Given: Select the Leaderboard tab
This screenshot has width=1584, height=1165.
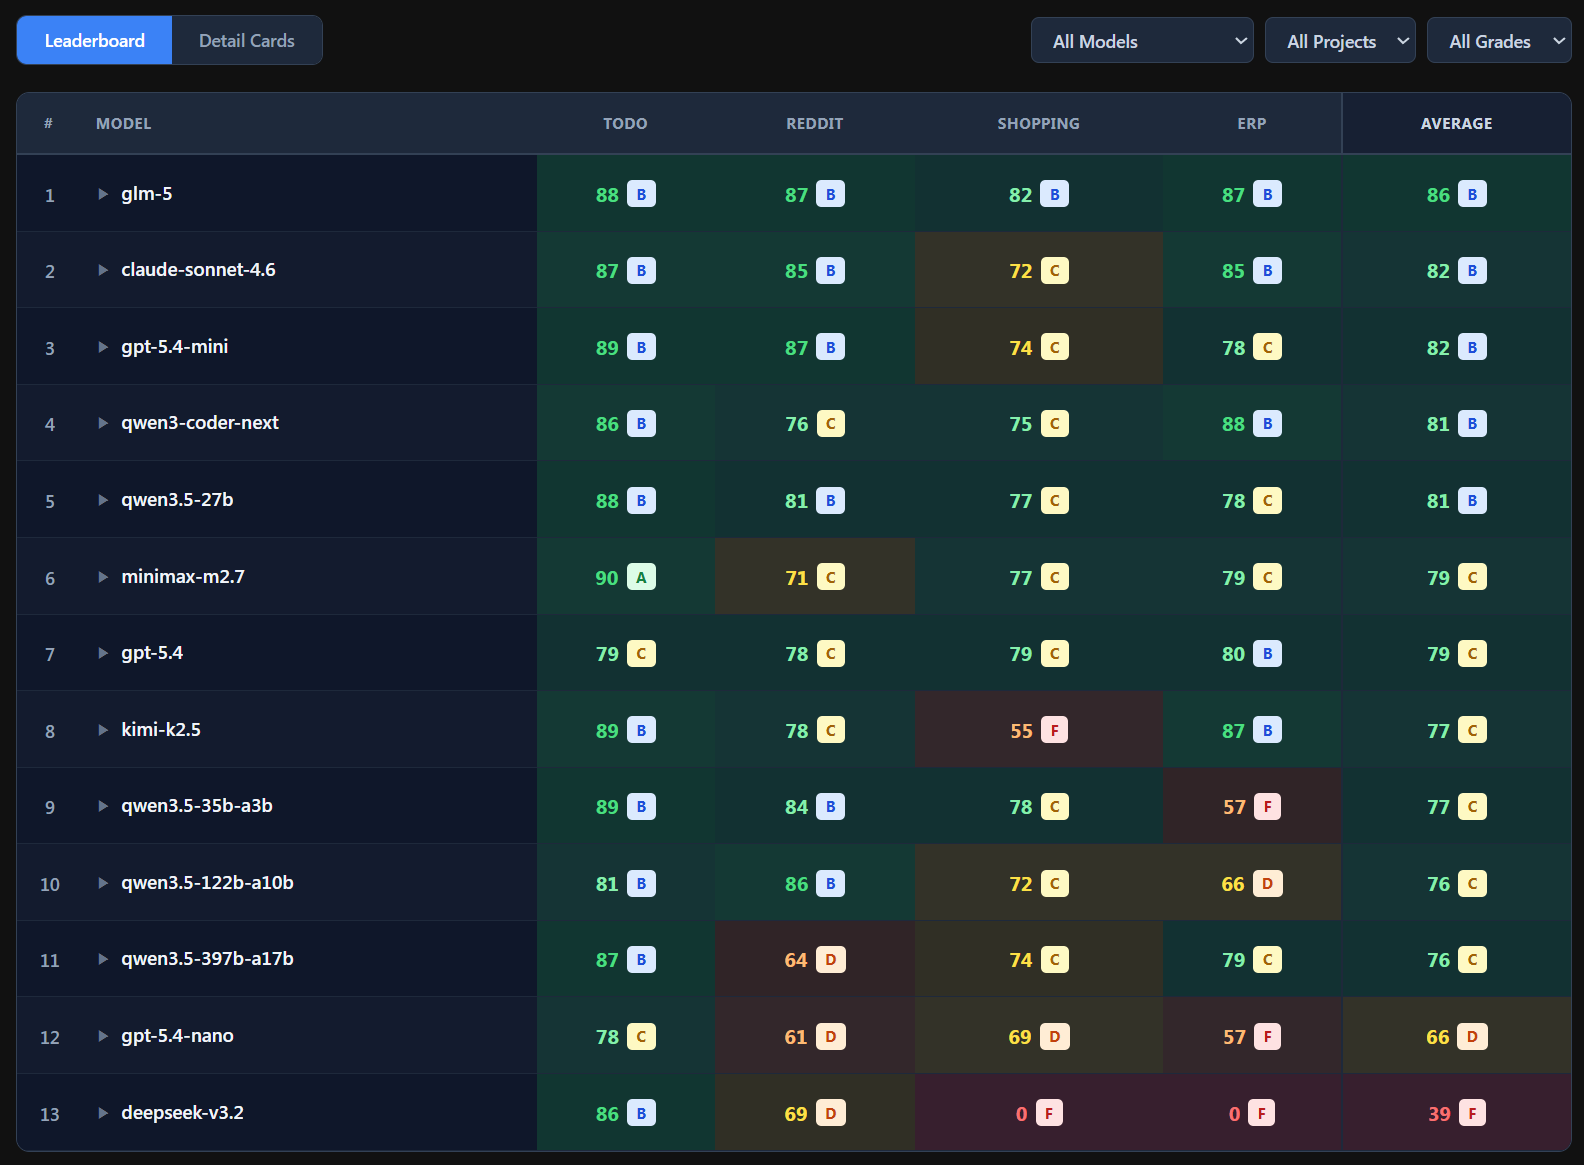Looking at the screenshot, I should [x=95, y=41].
